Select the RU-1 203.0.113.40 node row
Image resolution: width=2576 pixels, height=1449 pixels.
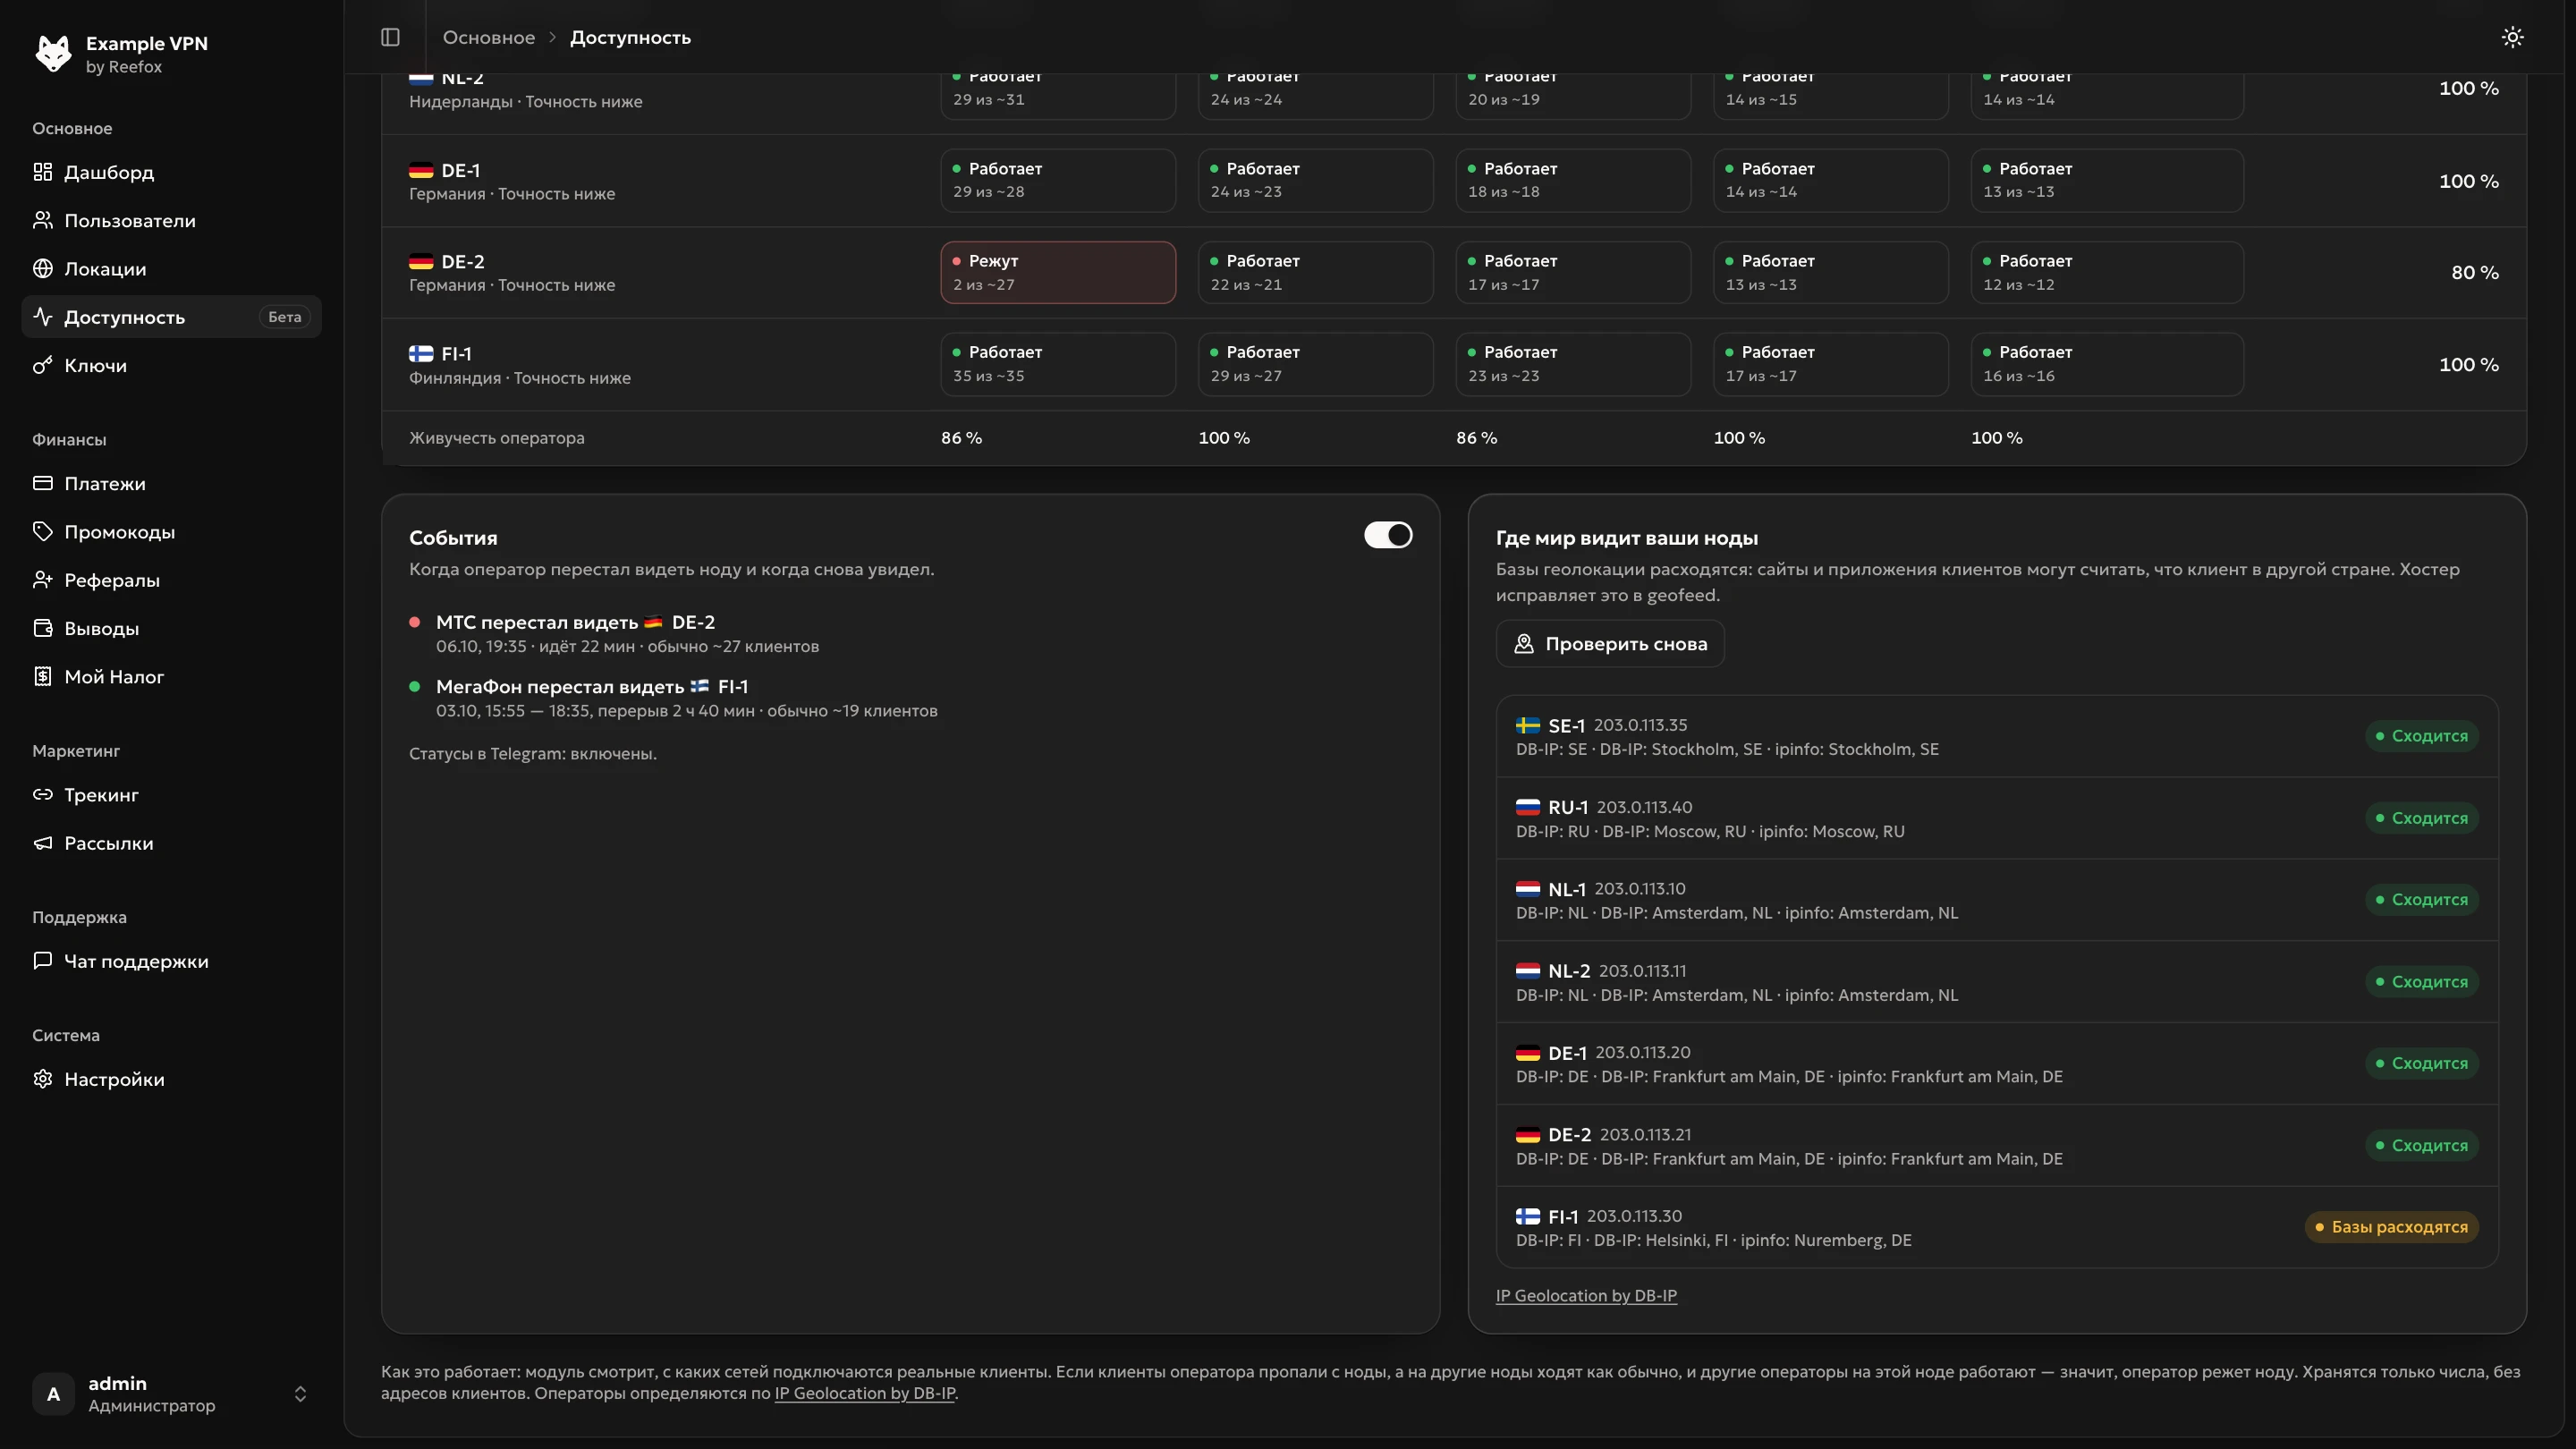point(1997,818)
